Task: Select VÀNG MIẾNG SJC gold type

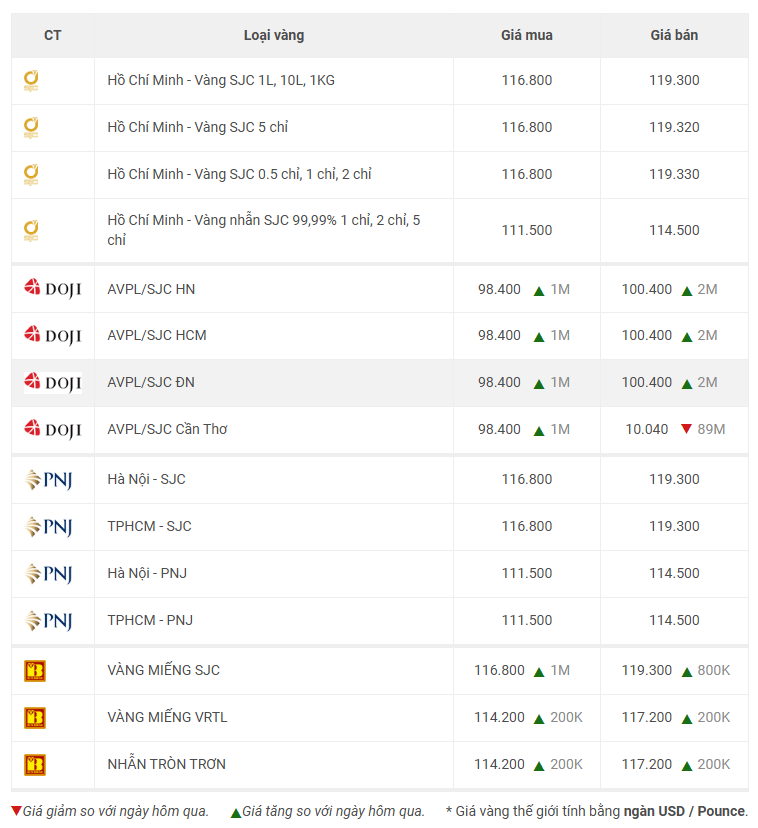Action: coord(163,670)
